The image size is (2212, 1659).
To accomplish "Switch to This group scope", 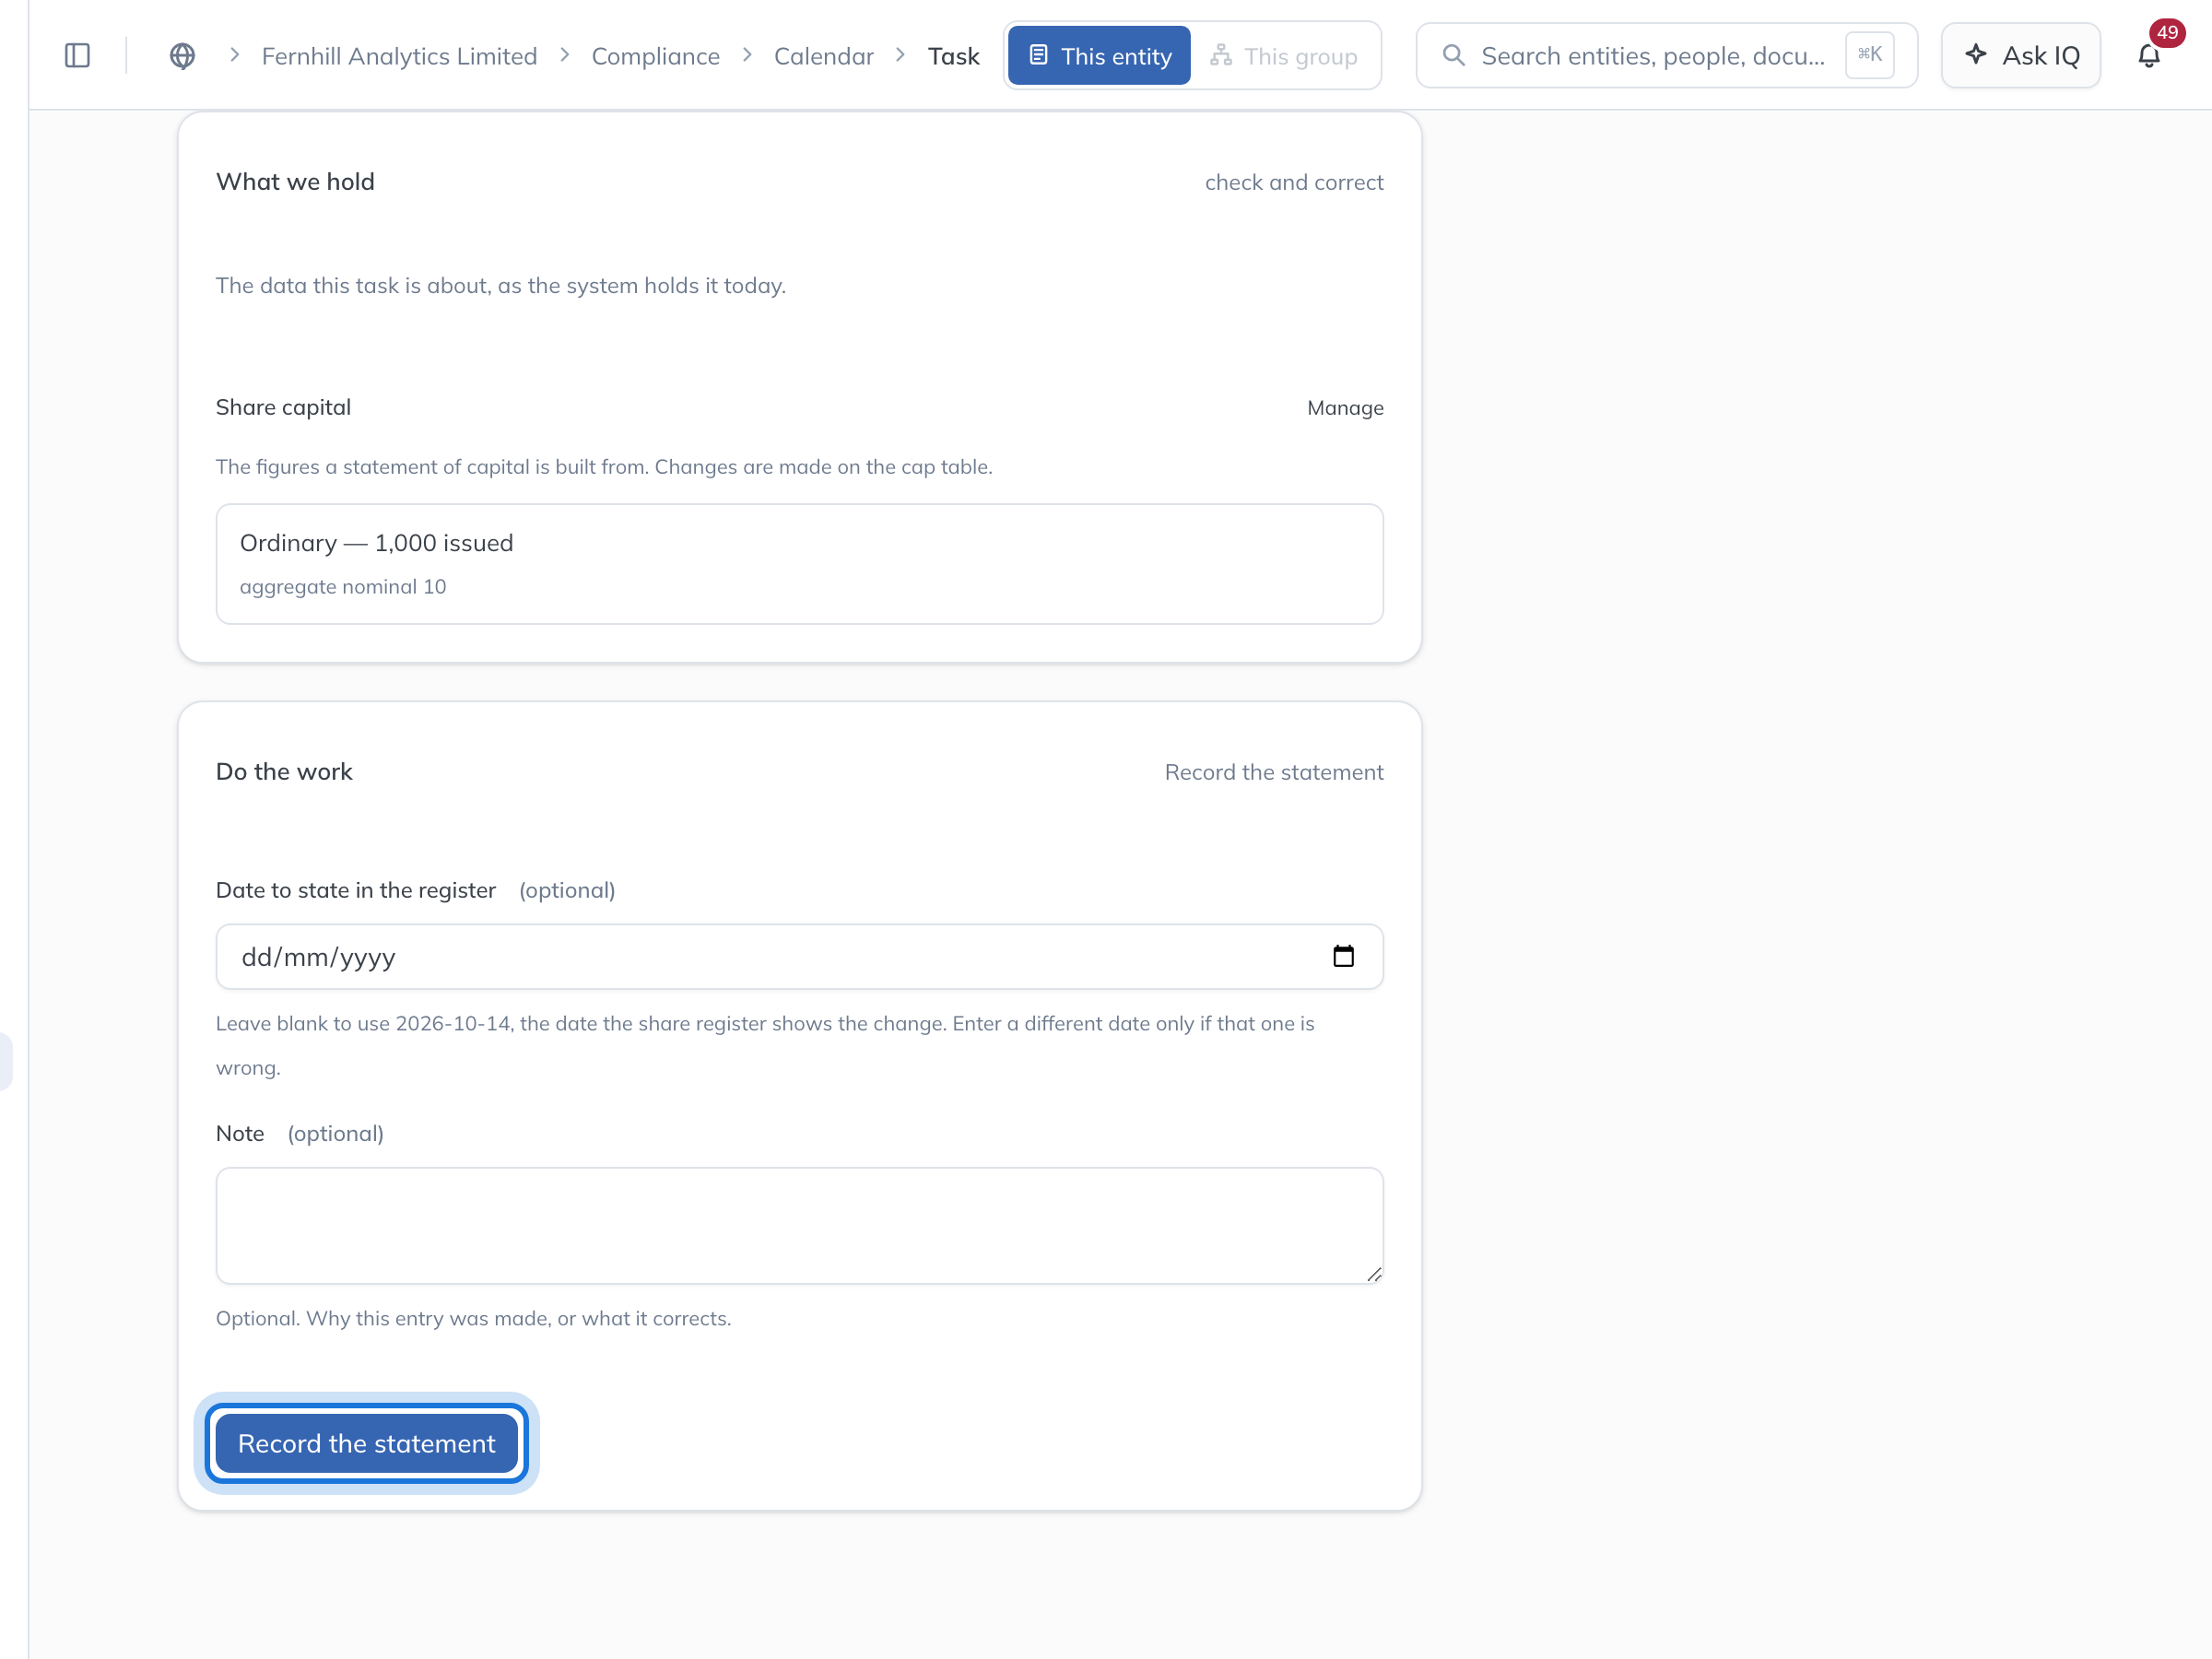I will tap(1284, 55).
